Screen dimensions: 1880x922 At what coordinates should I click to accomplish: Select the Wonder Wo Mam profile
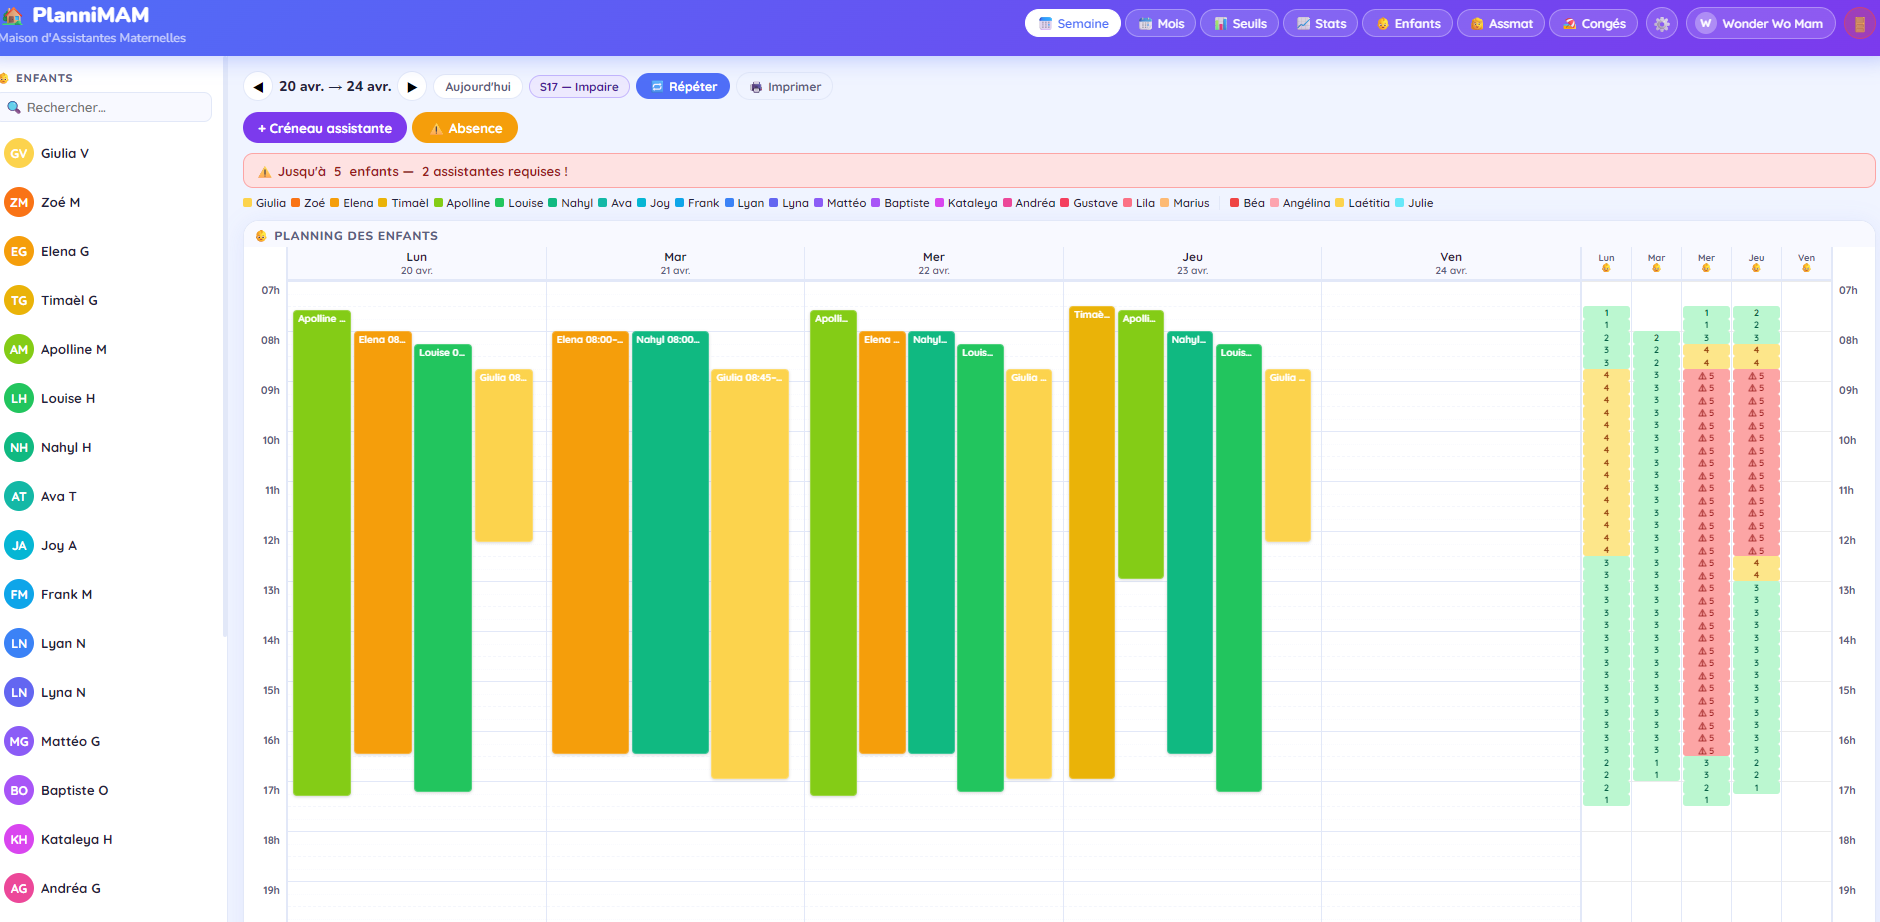tap(1760, 22)
